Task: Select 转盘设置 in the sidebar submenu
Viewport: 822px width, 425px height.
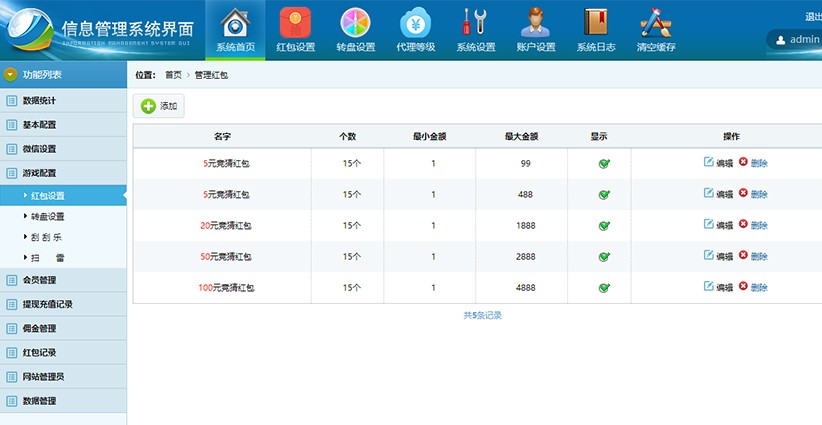Action: (x=47, y=216)
